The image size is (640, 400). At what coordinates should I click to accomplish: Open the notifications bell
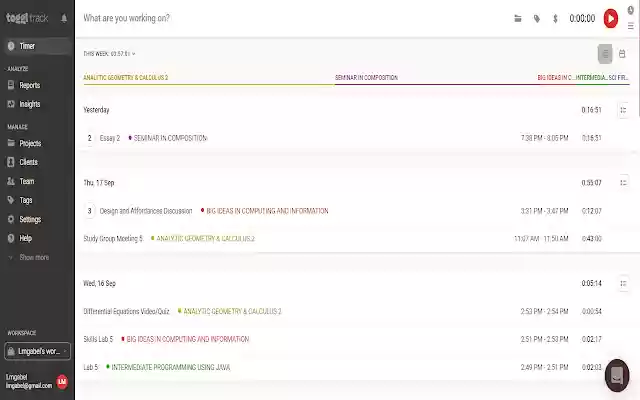(64, 18)
